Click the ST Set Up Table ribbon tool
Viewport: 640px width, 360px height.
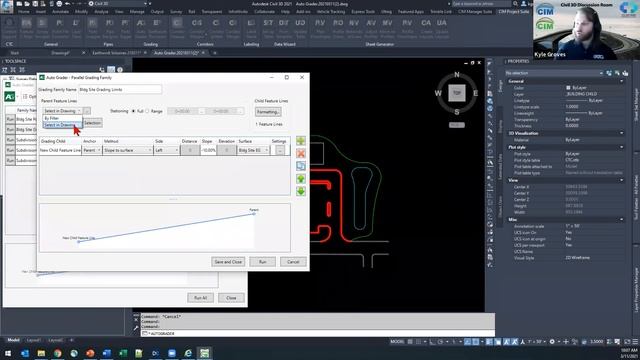(x=268, y=28)
